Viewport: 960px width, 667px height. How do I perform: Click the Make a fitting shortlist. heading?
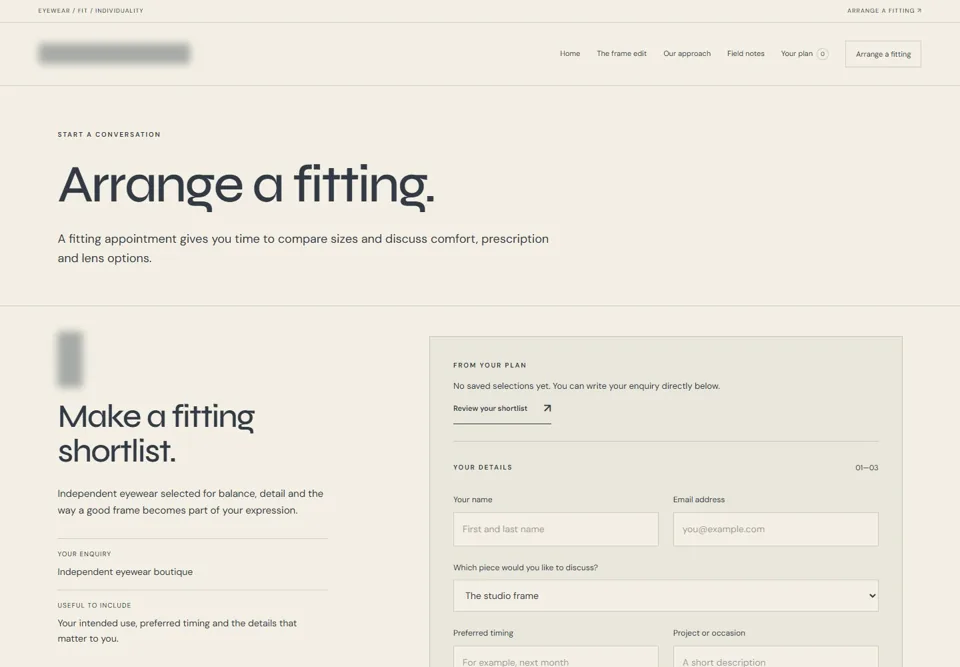click(x=156, y=434)
